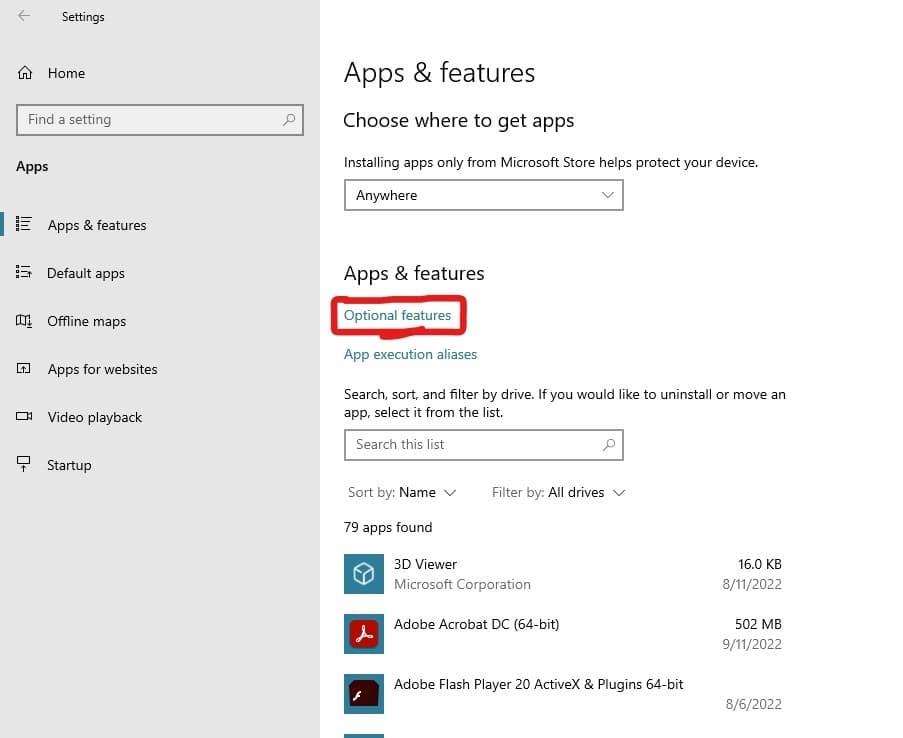The width and height of the screenshot is (903, 738).
Task: Go back using the arrow button
Action: point(22,16)
